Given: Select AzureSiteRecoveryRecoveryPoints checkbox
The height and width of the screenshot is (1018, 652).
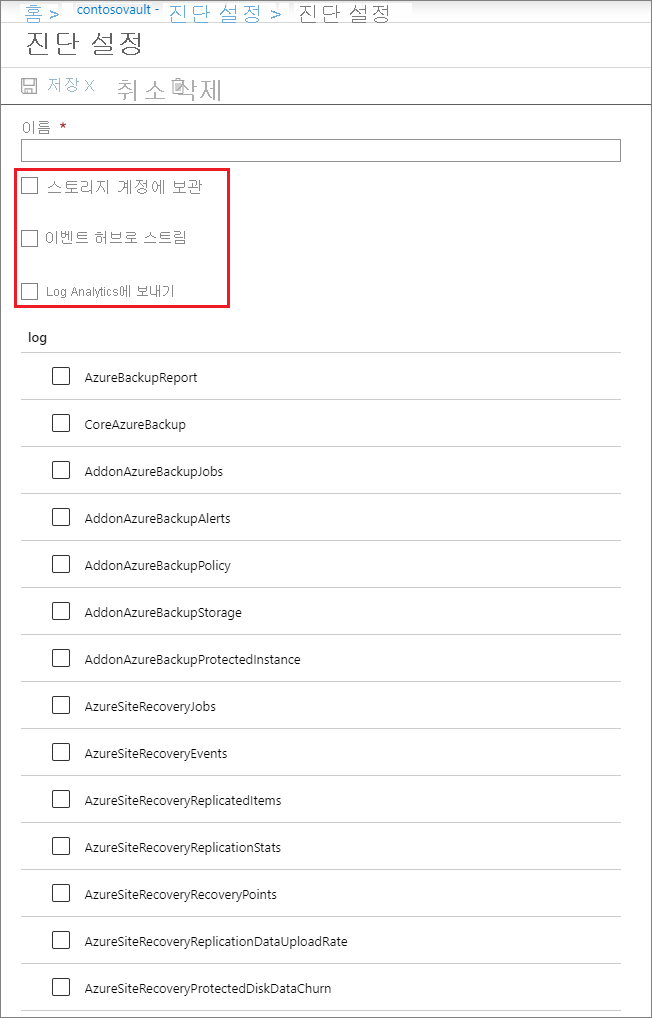Looking at the screenshot, I should tap(61, 893).
